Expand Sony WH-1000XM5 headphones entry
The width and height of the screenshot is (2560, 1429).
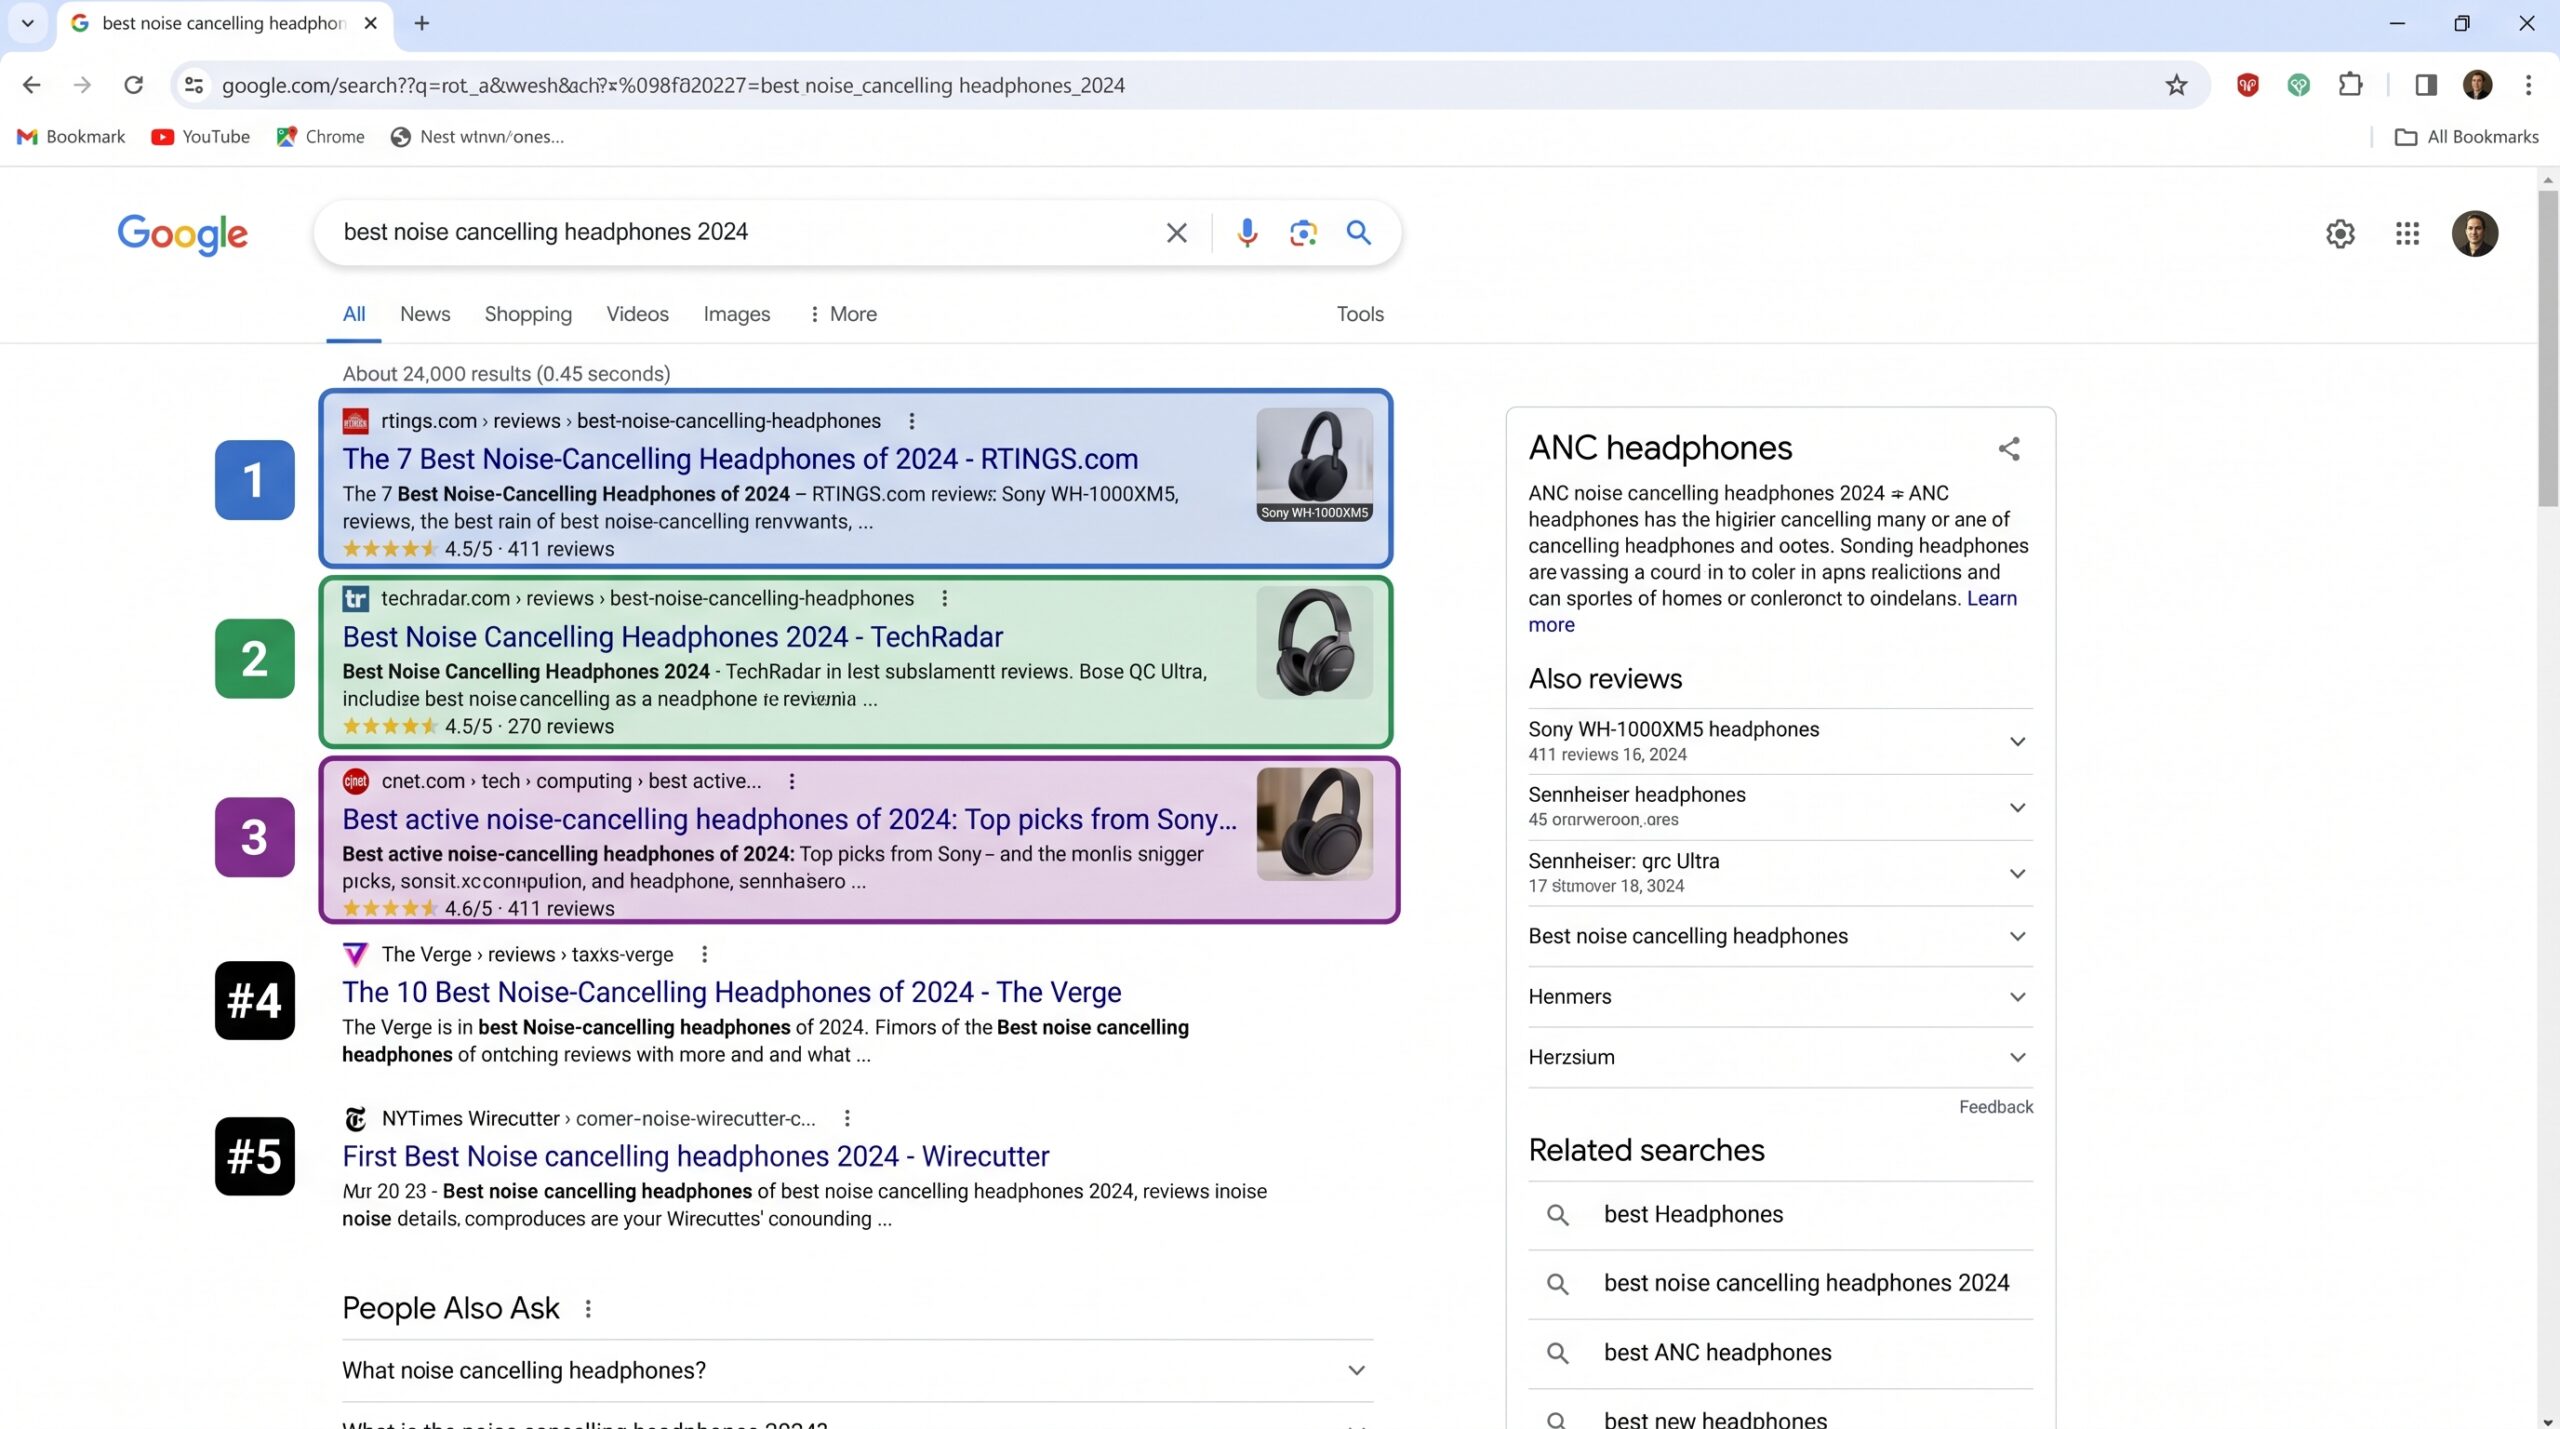click(1780, 741)
